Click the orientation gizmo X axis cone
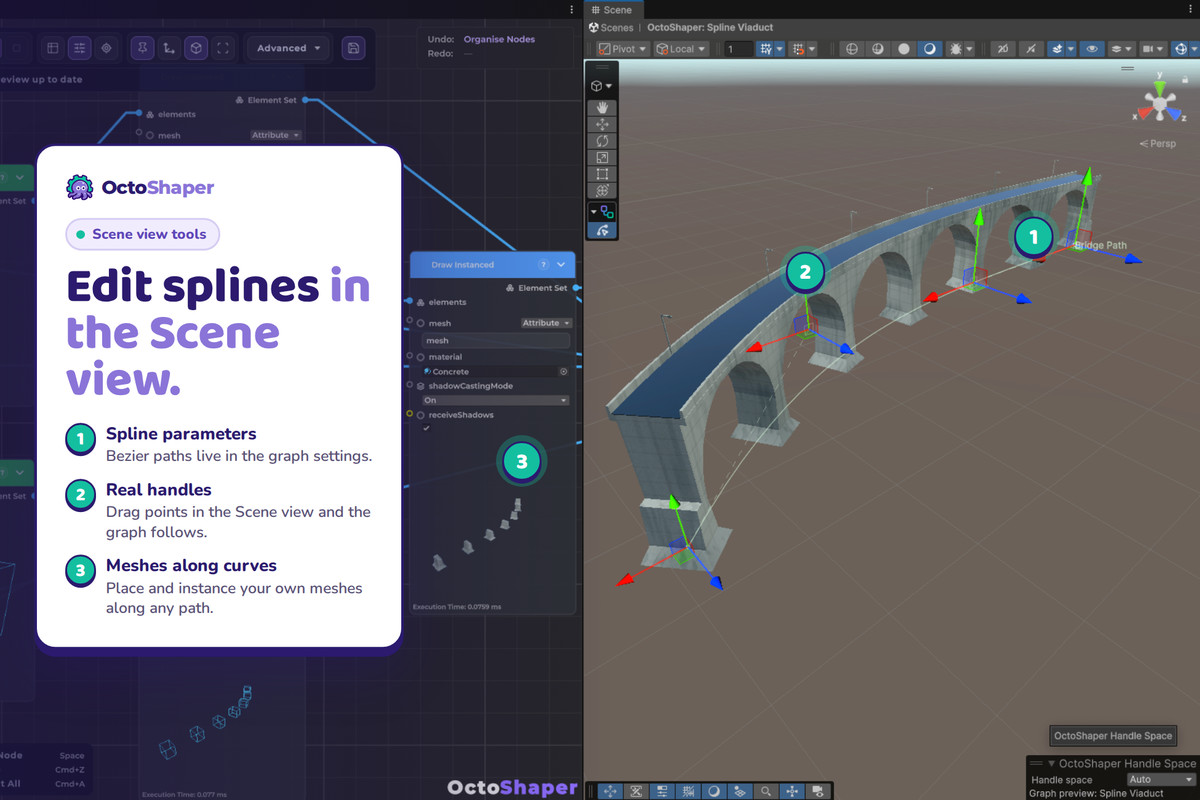This screenshot has width=1200, height=800. 1145,113
